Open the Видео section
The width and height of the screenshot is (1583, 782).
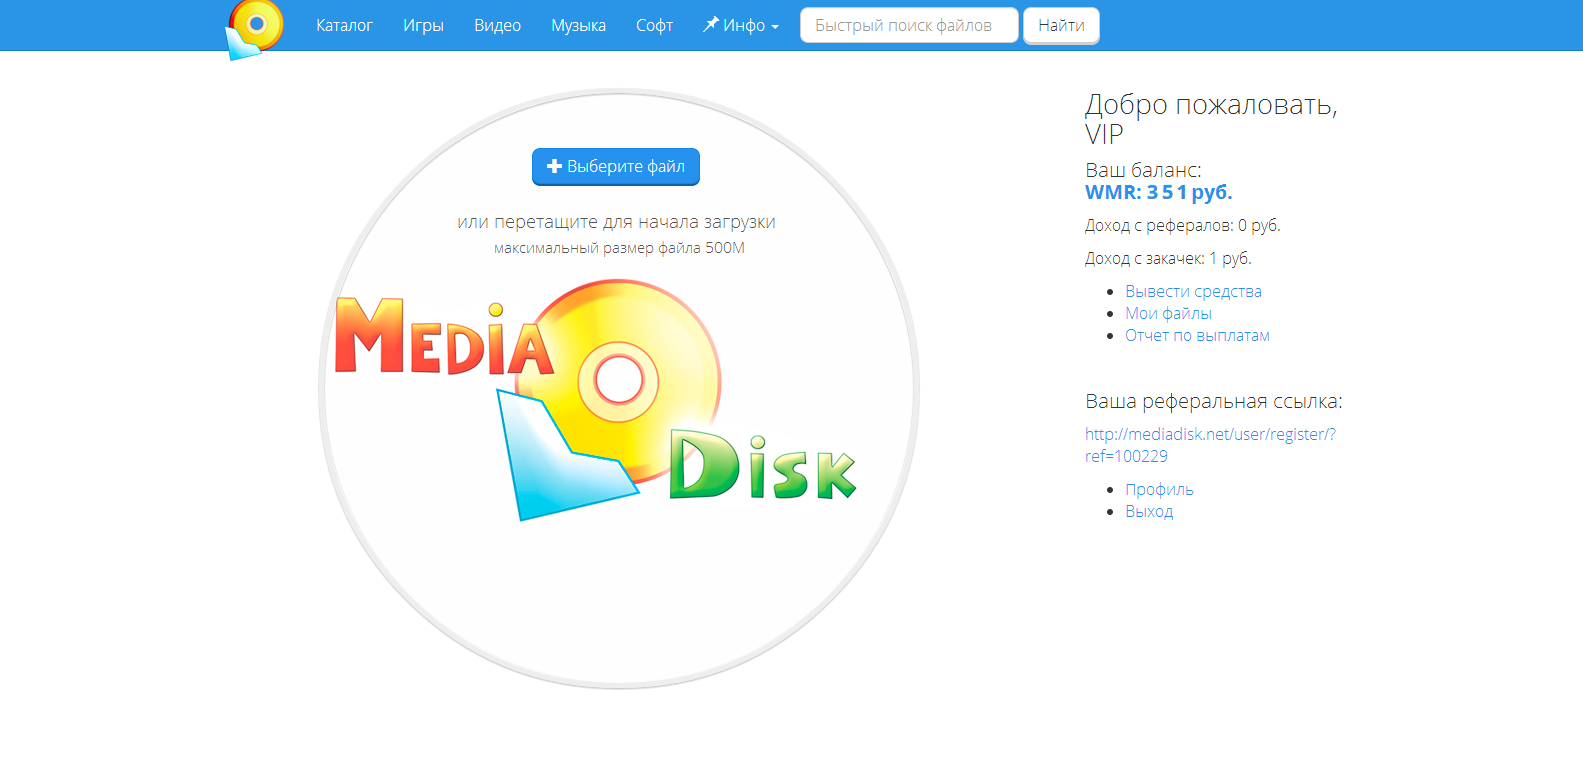click(x=497, y=25)
